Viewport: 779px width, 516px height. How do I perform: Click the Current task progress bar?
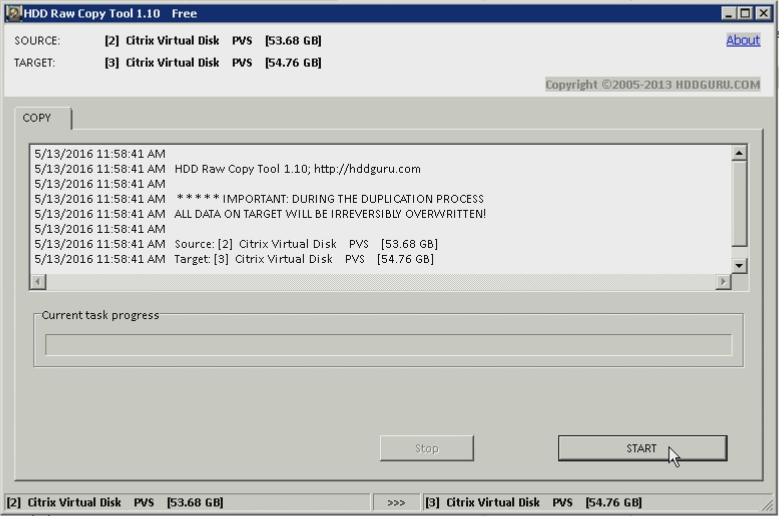point(388,345)
